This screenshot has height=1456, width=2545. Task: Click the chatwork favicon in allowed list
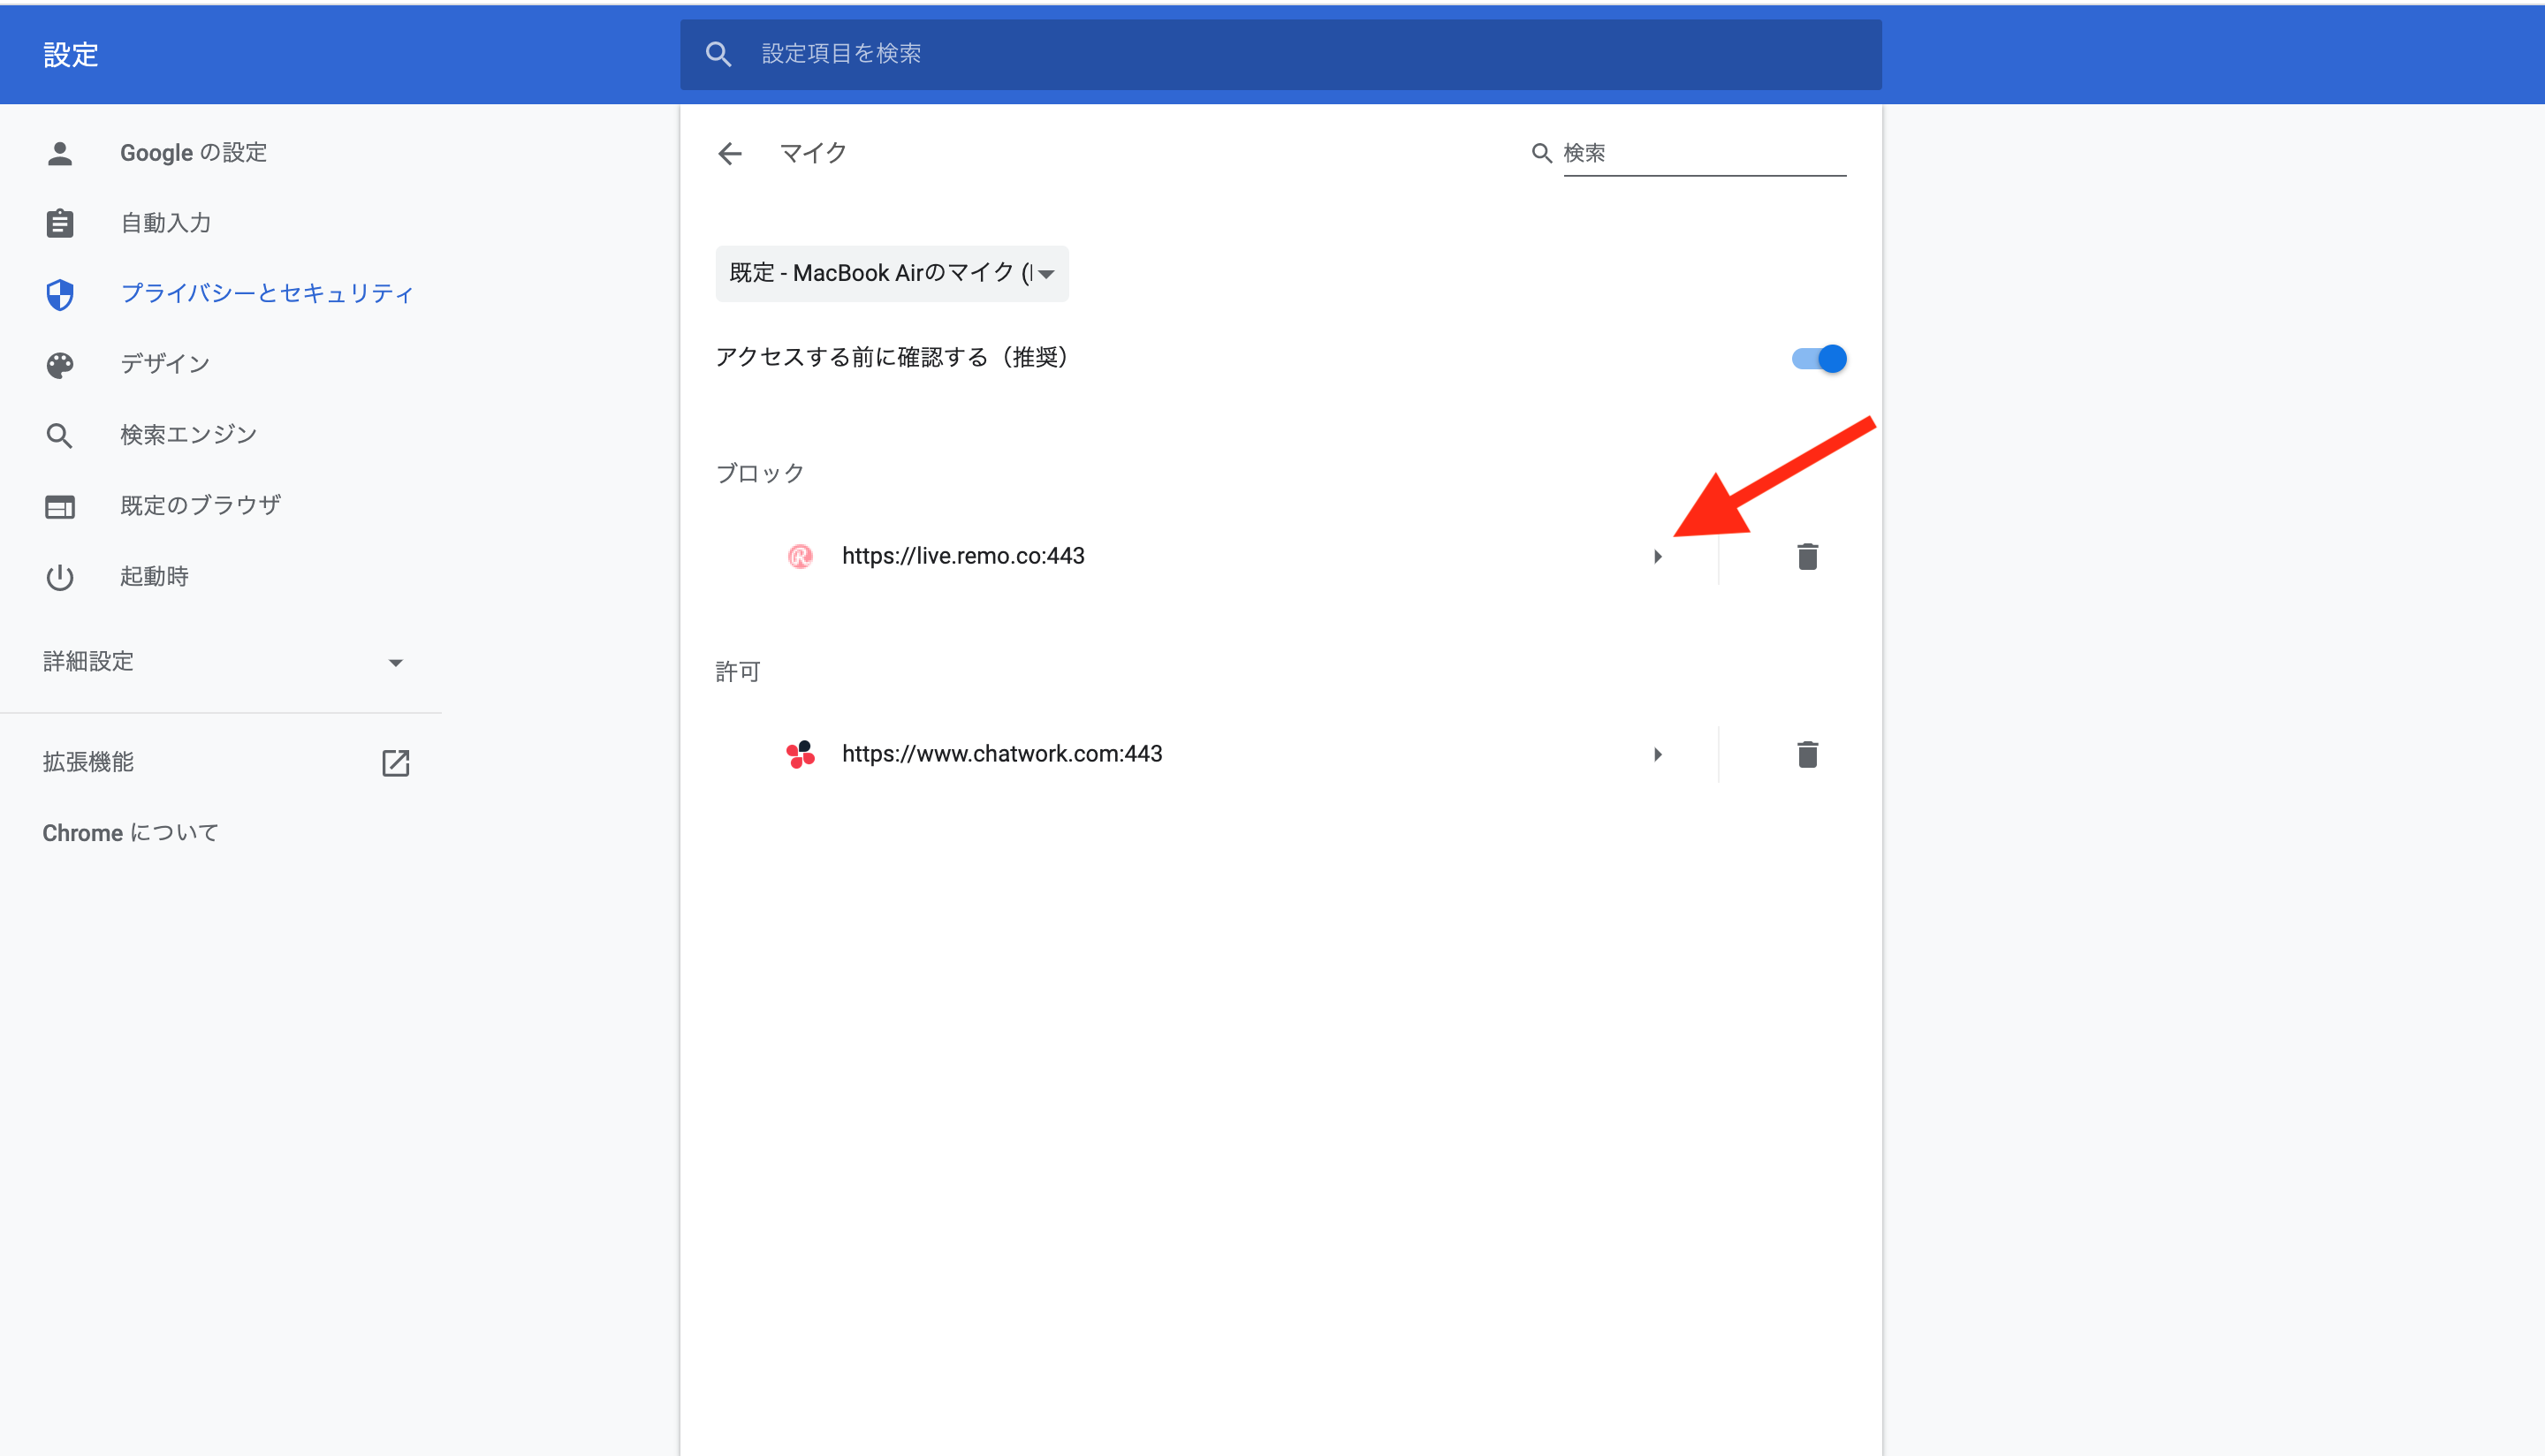click(800, 754)
